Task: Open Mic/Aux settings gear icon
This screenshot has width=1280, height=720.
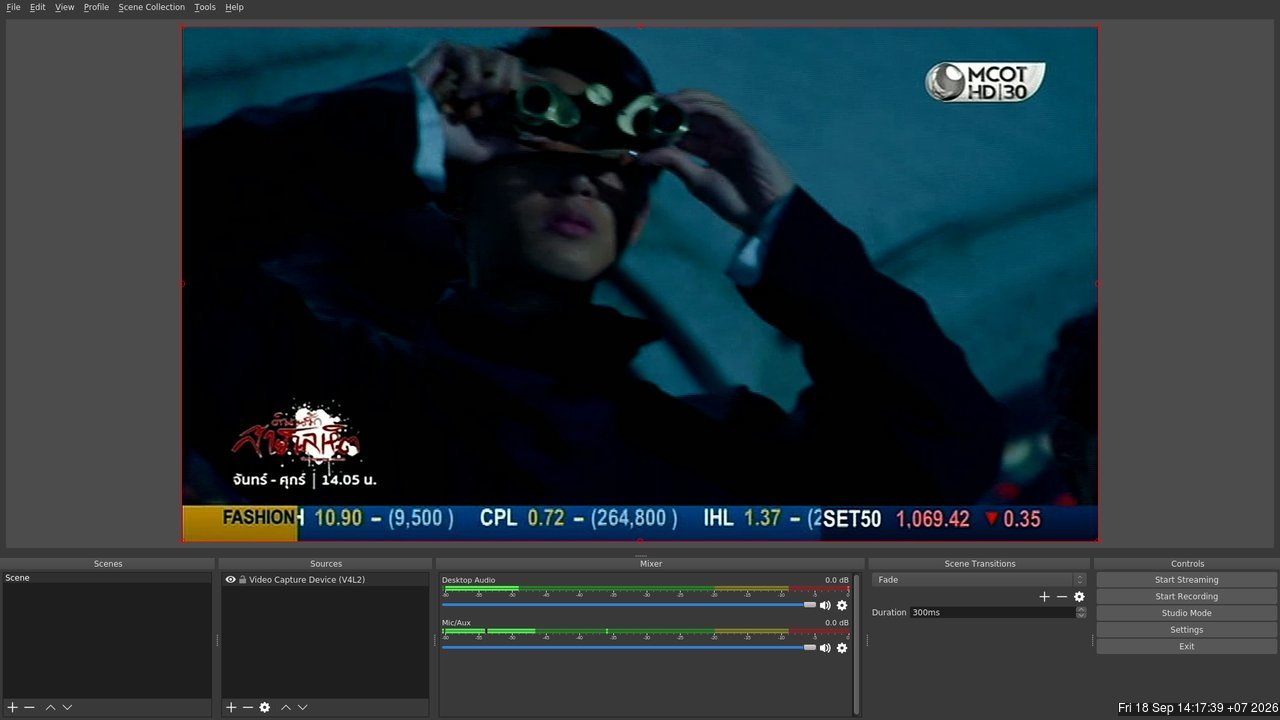Action: coord(842,648)
